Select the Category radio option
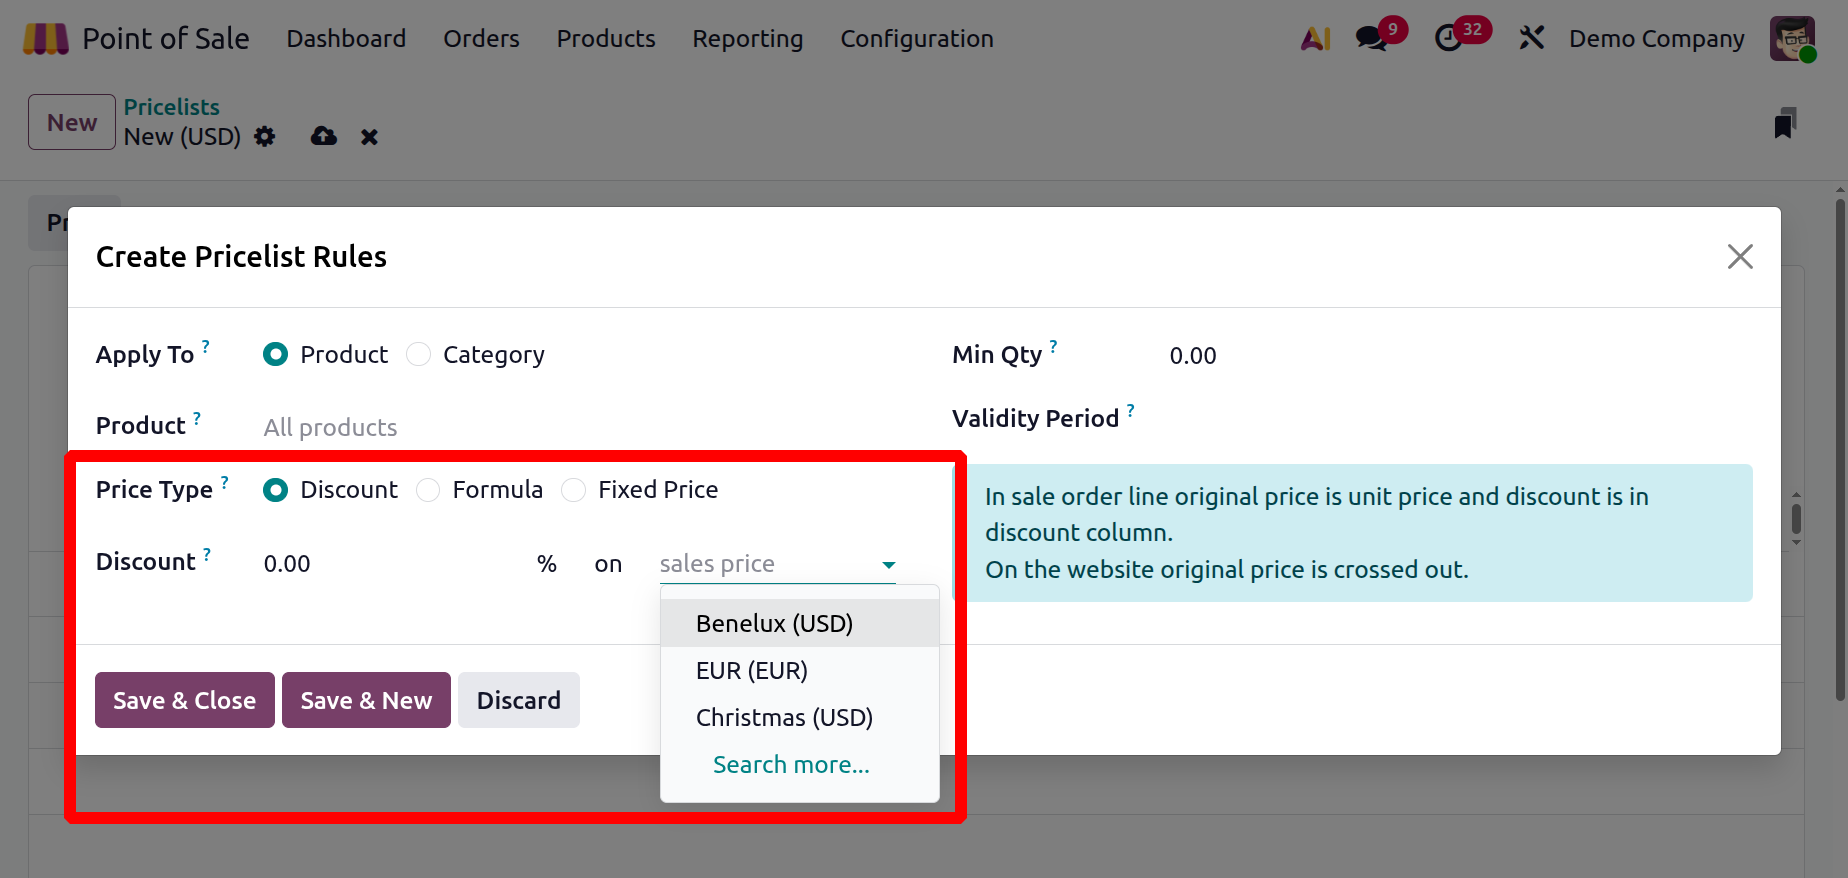Viewport: 1848px width, 878px height. click(419, 355)
